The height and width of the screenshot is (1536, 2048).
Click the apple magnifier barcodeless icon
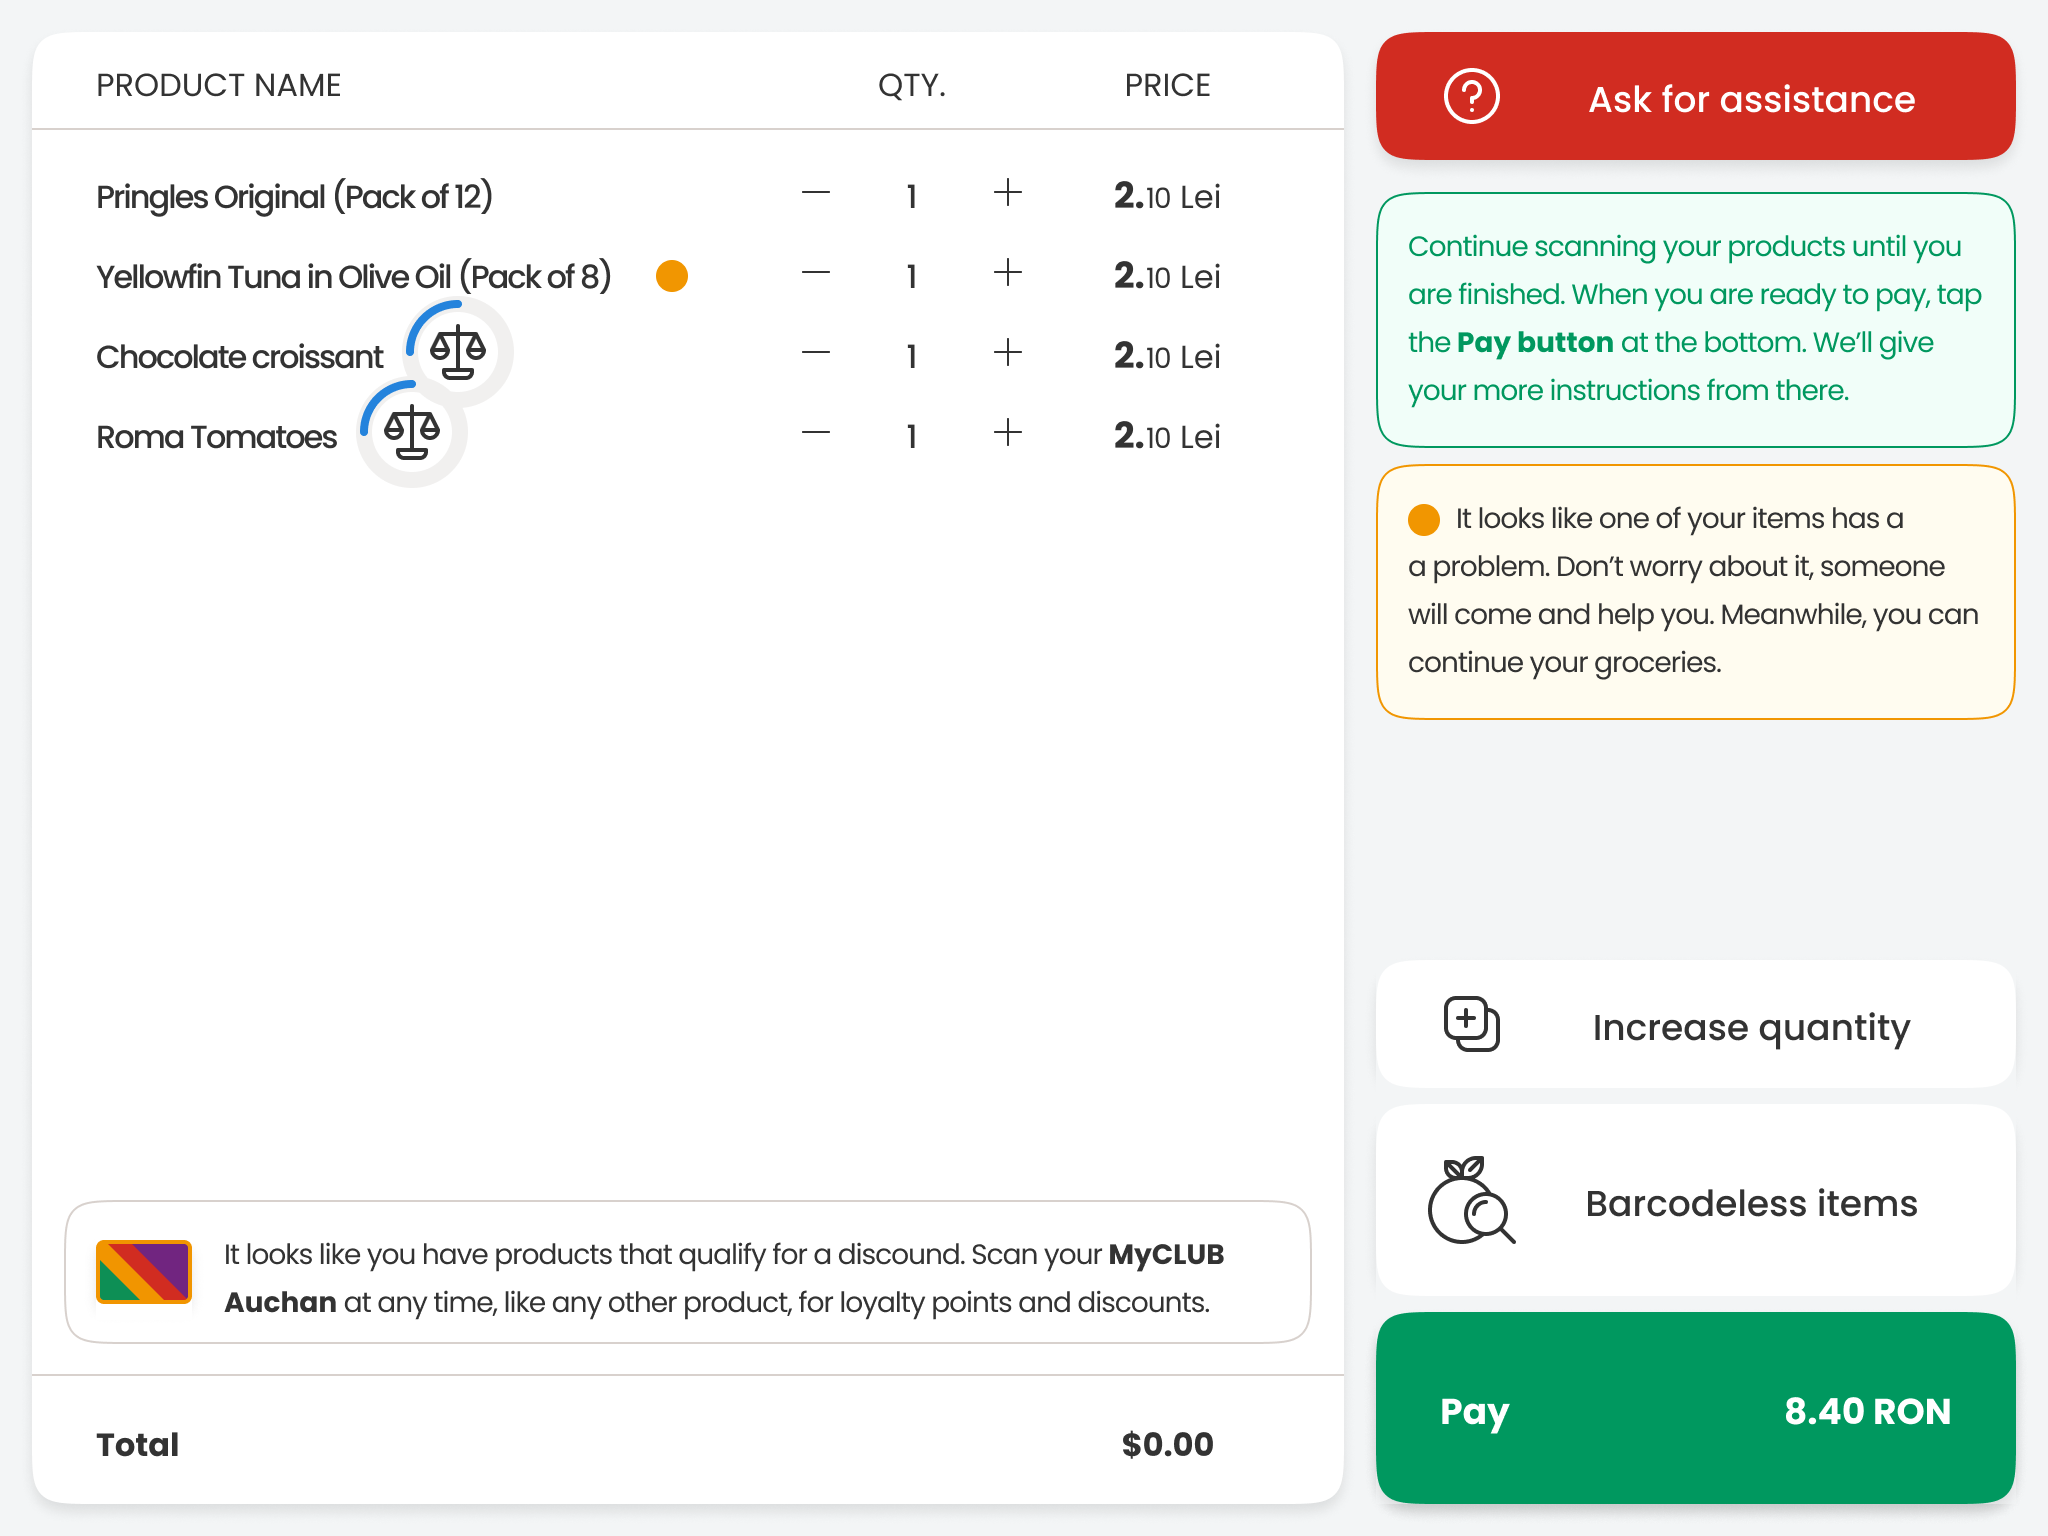[1470, 1201]
